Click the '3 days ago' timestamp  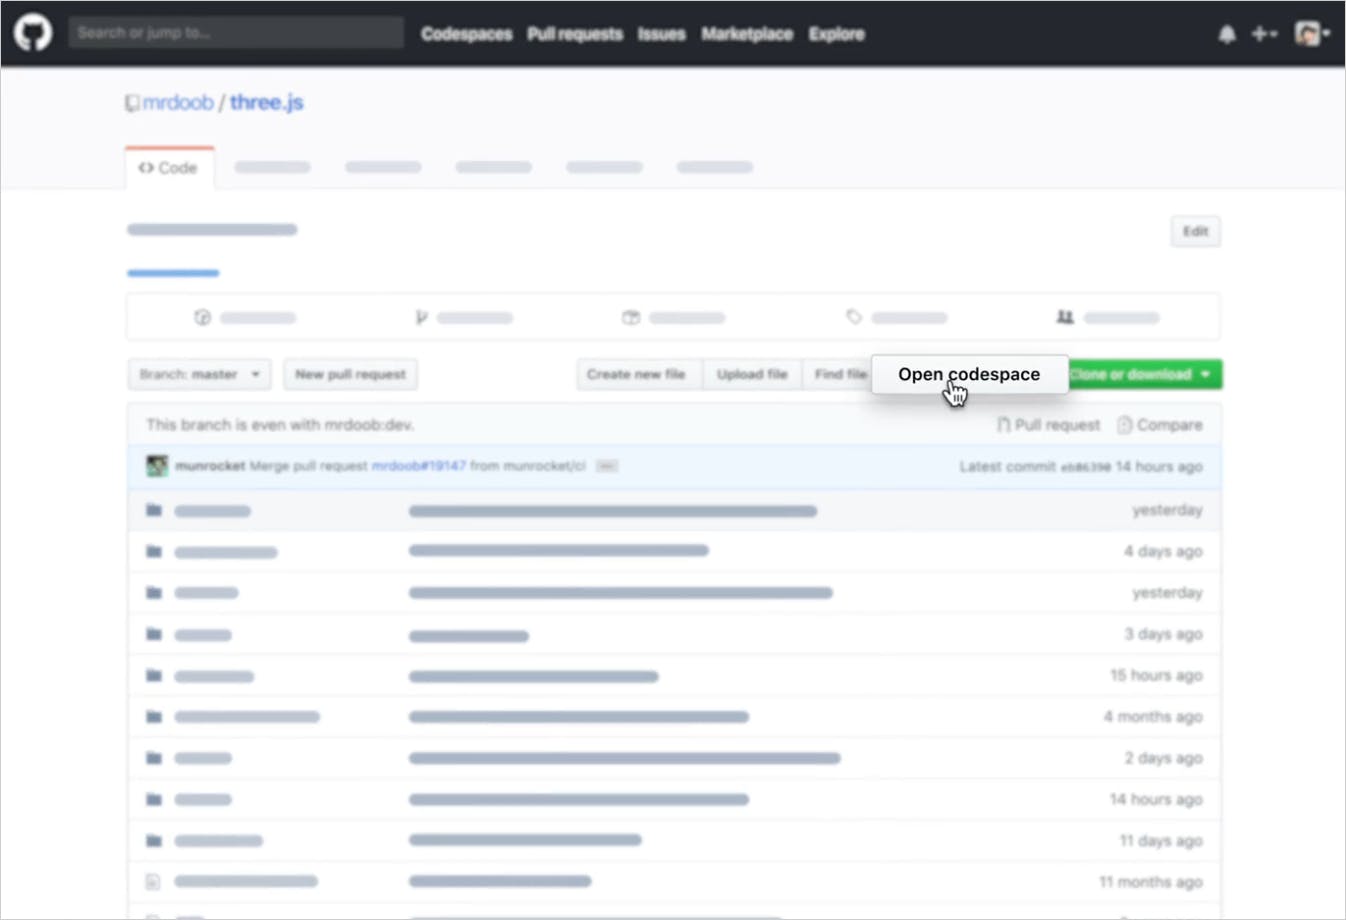coord(1163,634)
